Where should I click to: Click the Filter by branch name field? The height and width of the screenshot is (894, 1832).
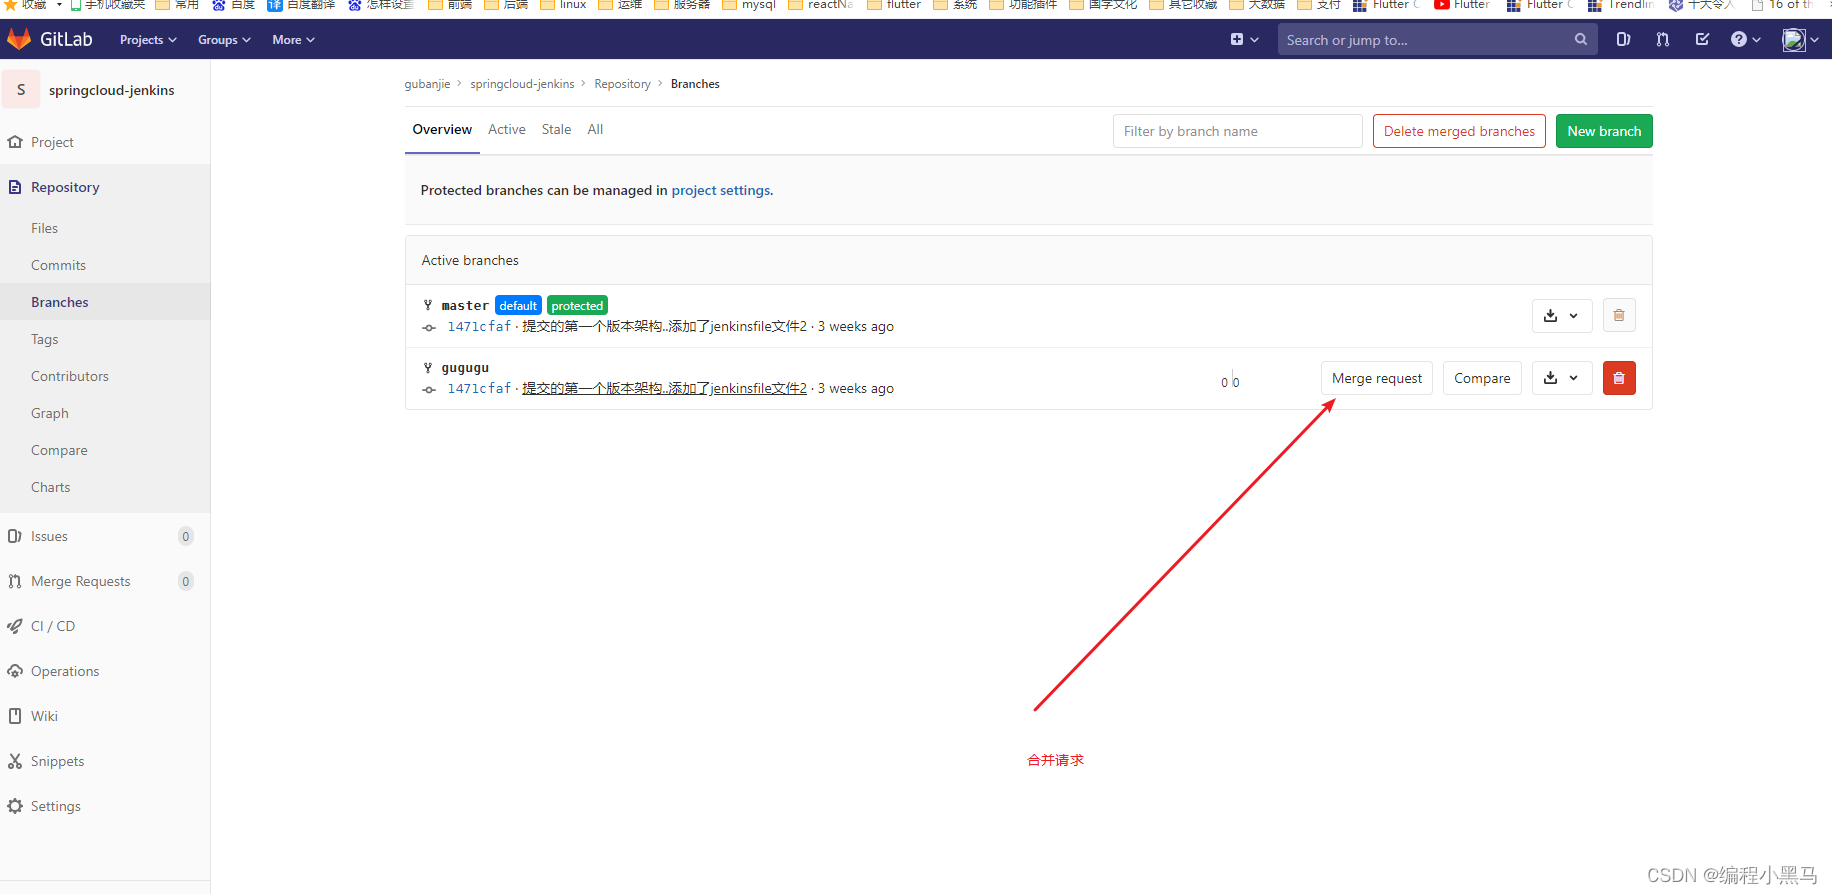click(1237, 131)
